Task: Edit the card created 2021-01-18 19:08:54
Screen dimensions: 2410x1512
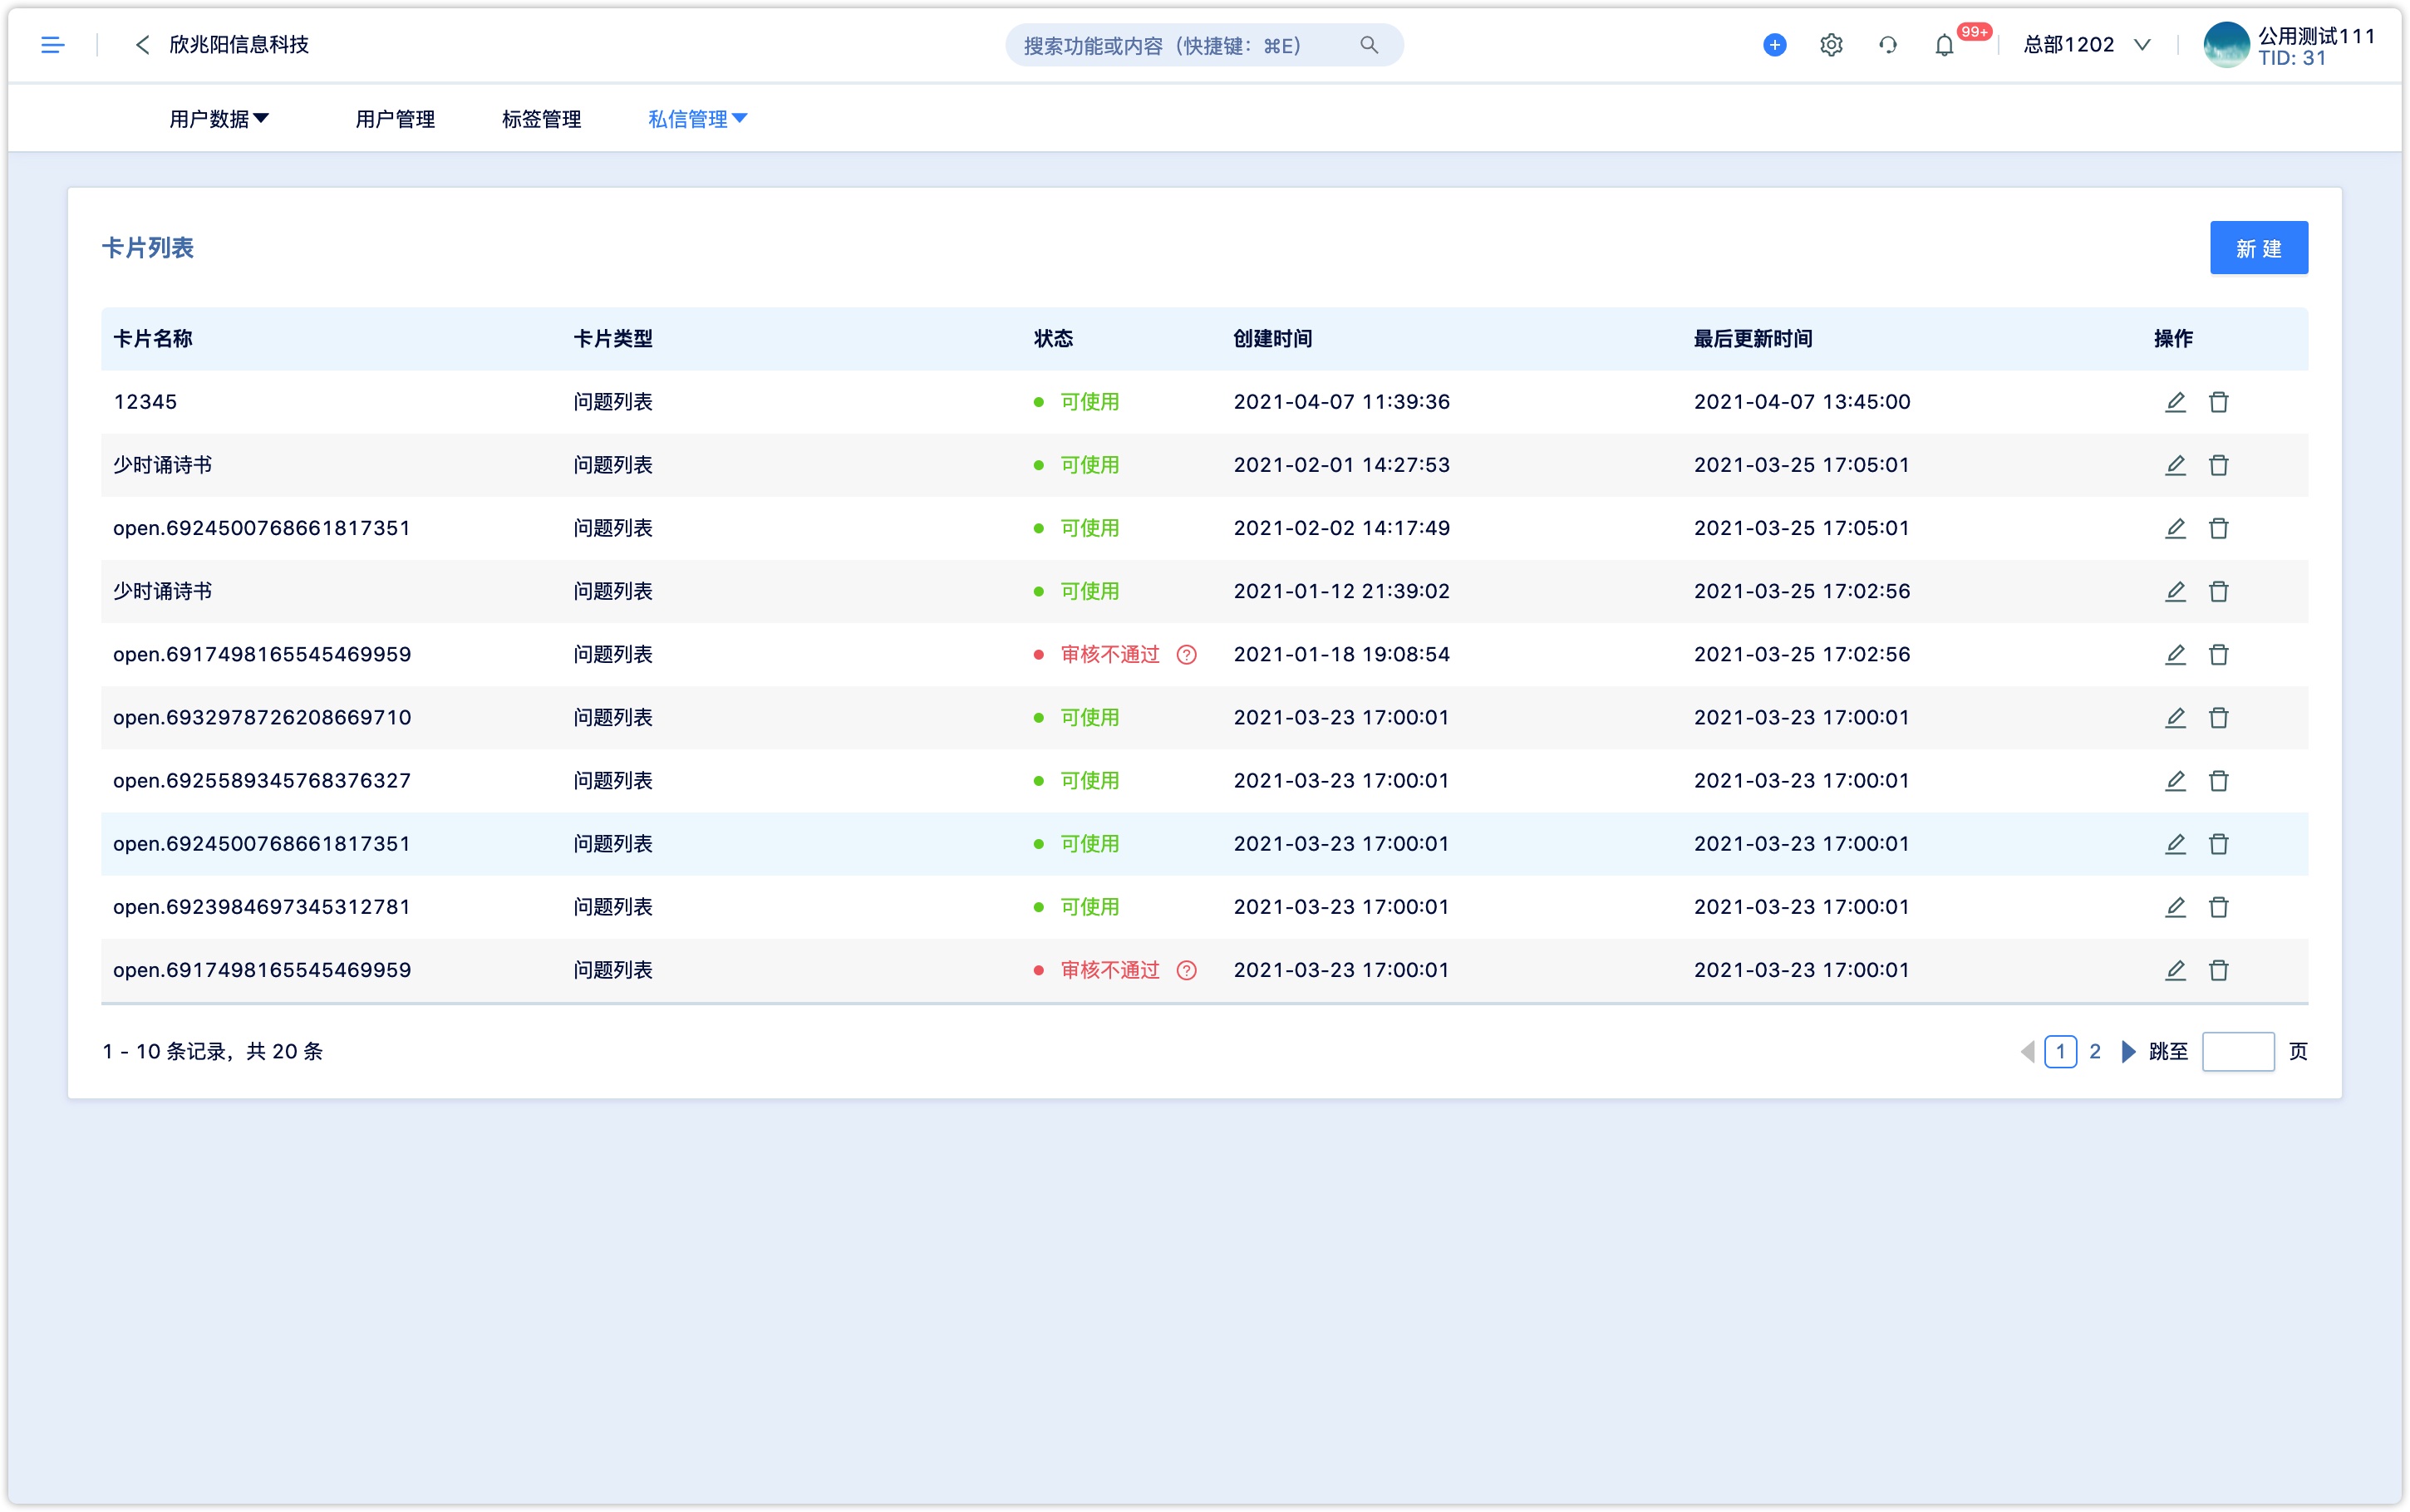Action: (2175, 654)
